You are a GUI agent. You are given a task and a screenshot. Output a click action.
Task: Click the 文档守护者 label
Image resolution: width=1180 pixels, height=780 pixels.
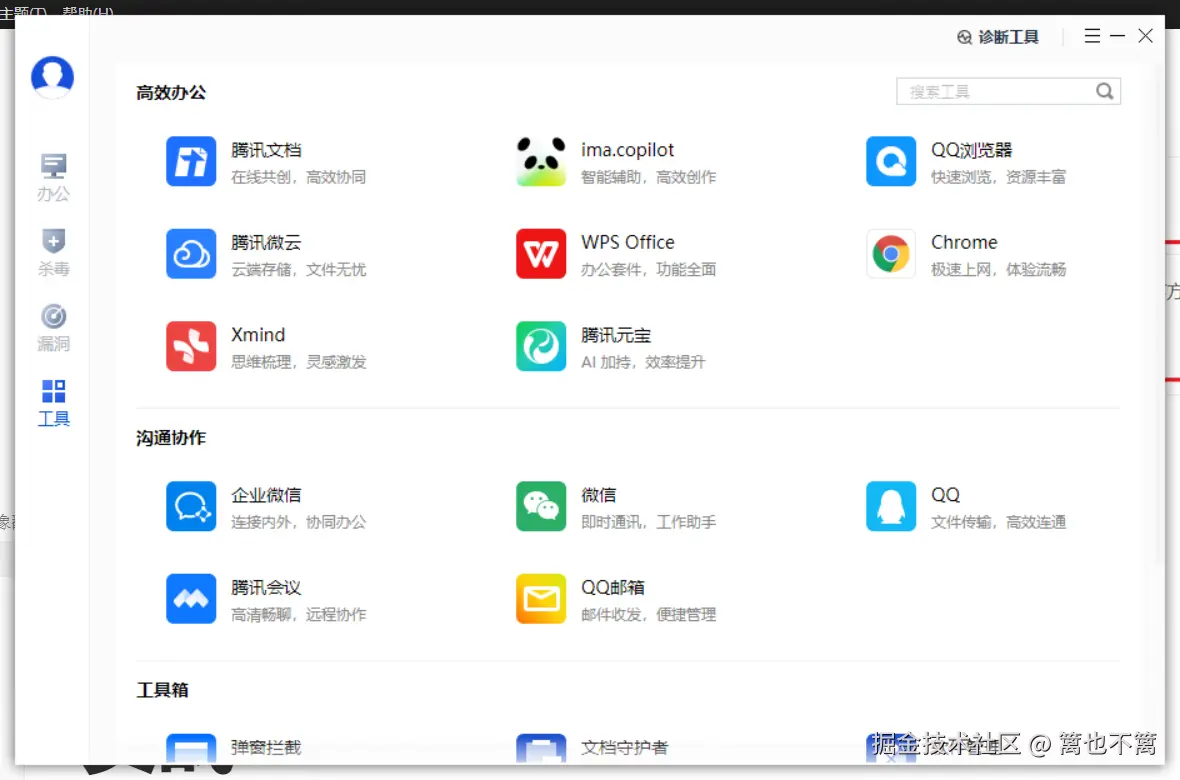tap(625, 747)
